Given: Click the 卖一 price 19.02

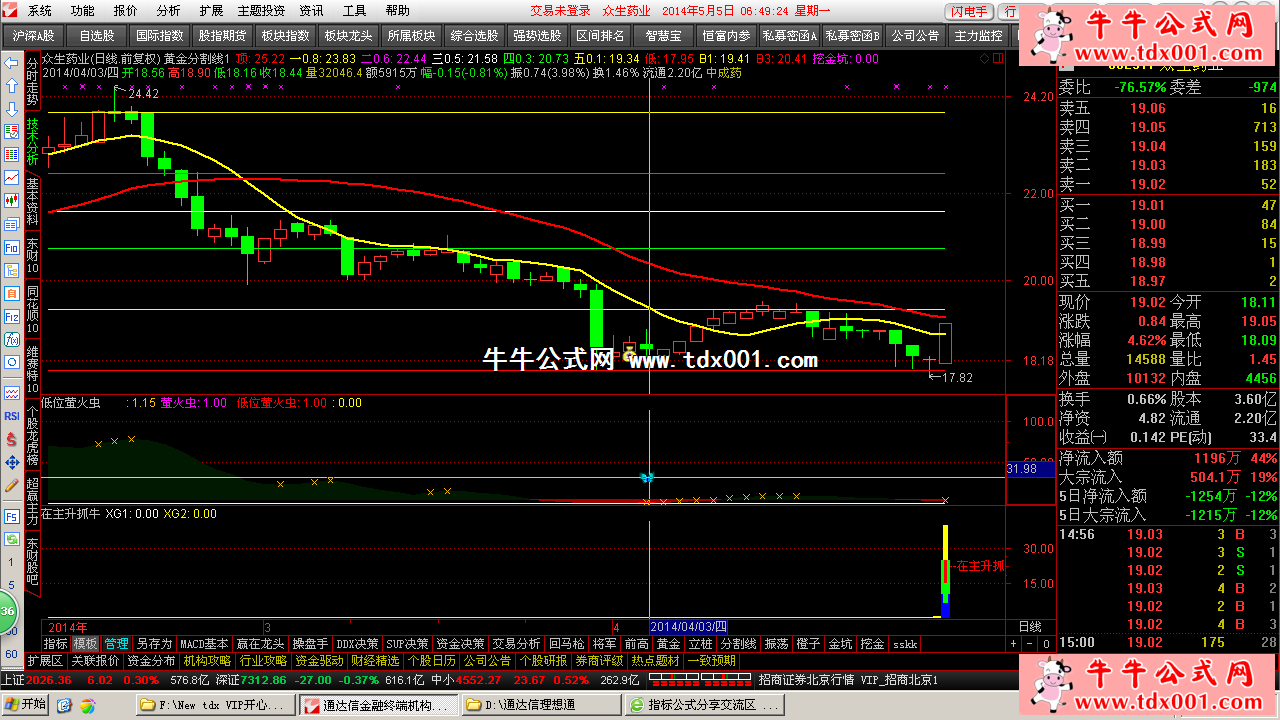Looking at the screenshot, I should (1148, 184).
